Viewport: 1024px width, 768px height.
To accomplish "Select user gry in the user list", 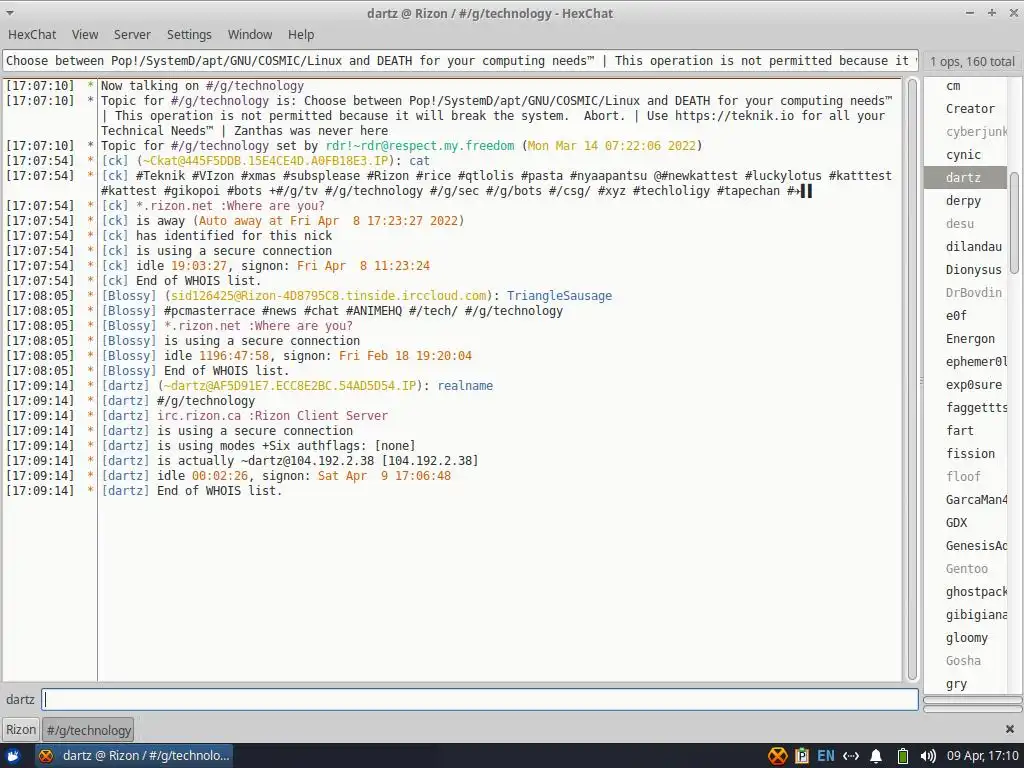I will click(x=965, y=683).
